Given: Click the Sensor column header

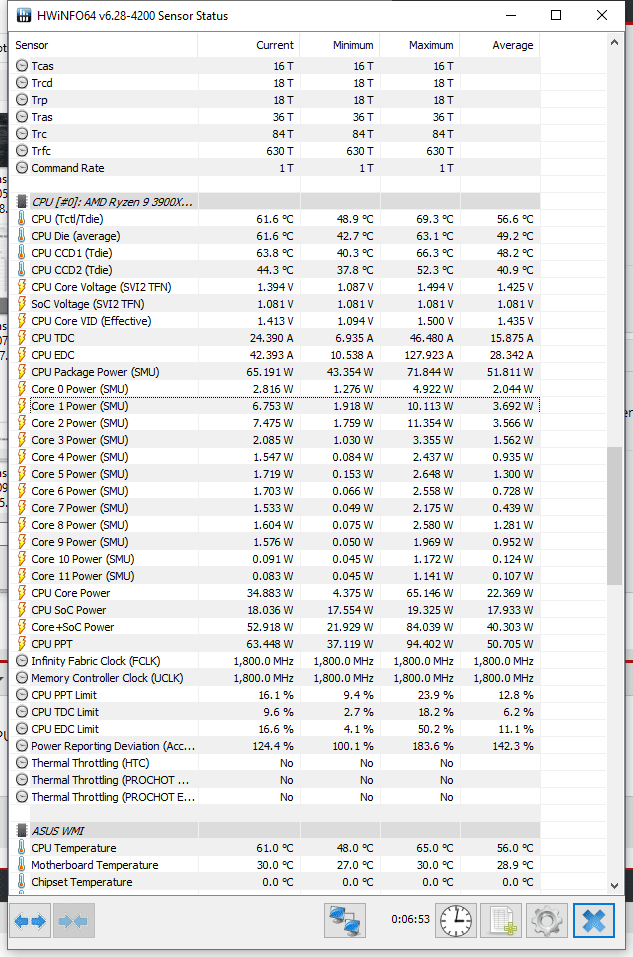Looking at the screenshot, I should pos(103,45).
